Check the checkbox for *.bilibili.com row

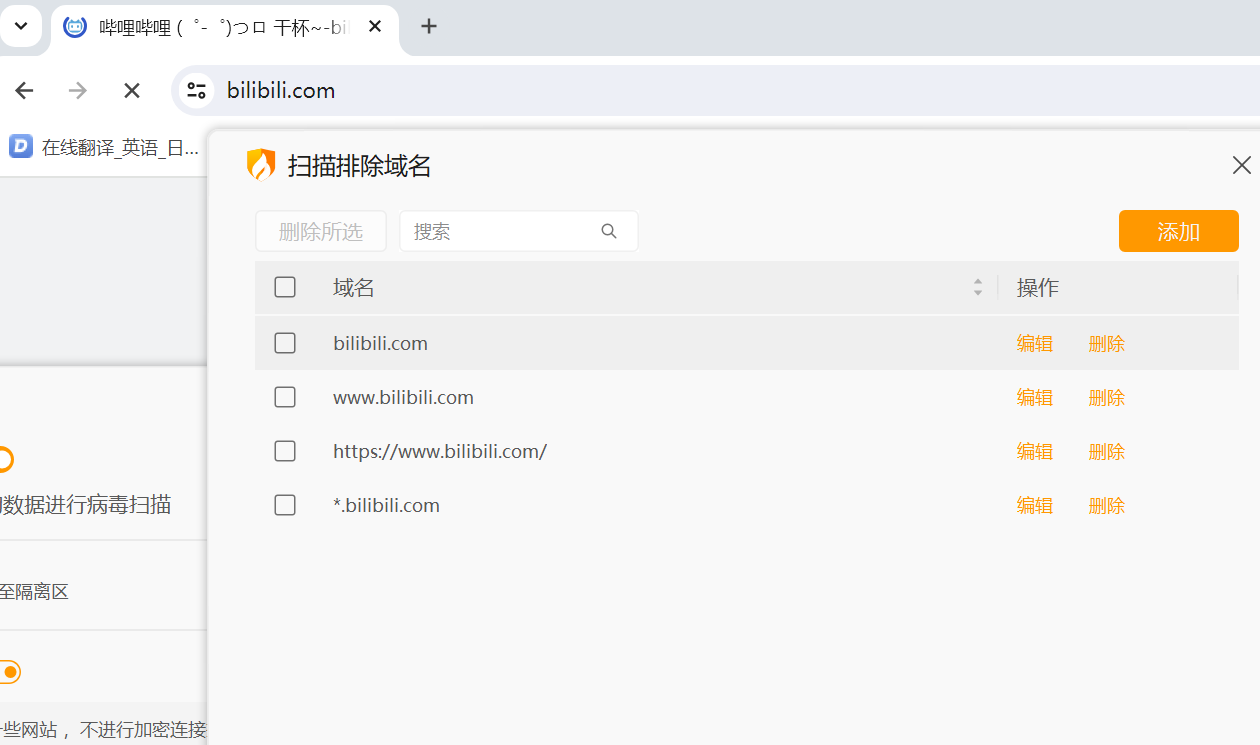[x=285, y=505]
